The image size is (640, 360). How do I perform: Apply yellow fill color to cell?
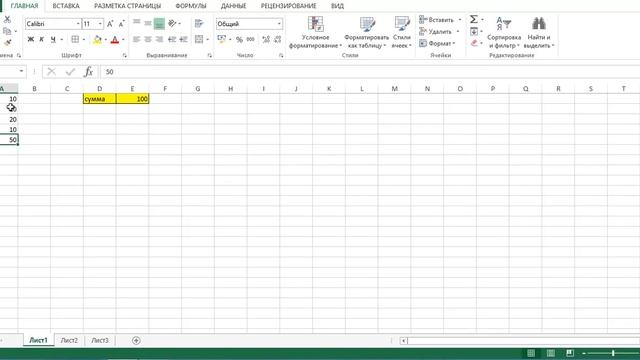[98, 40]
